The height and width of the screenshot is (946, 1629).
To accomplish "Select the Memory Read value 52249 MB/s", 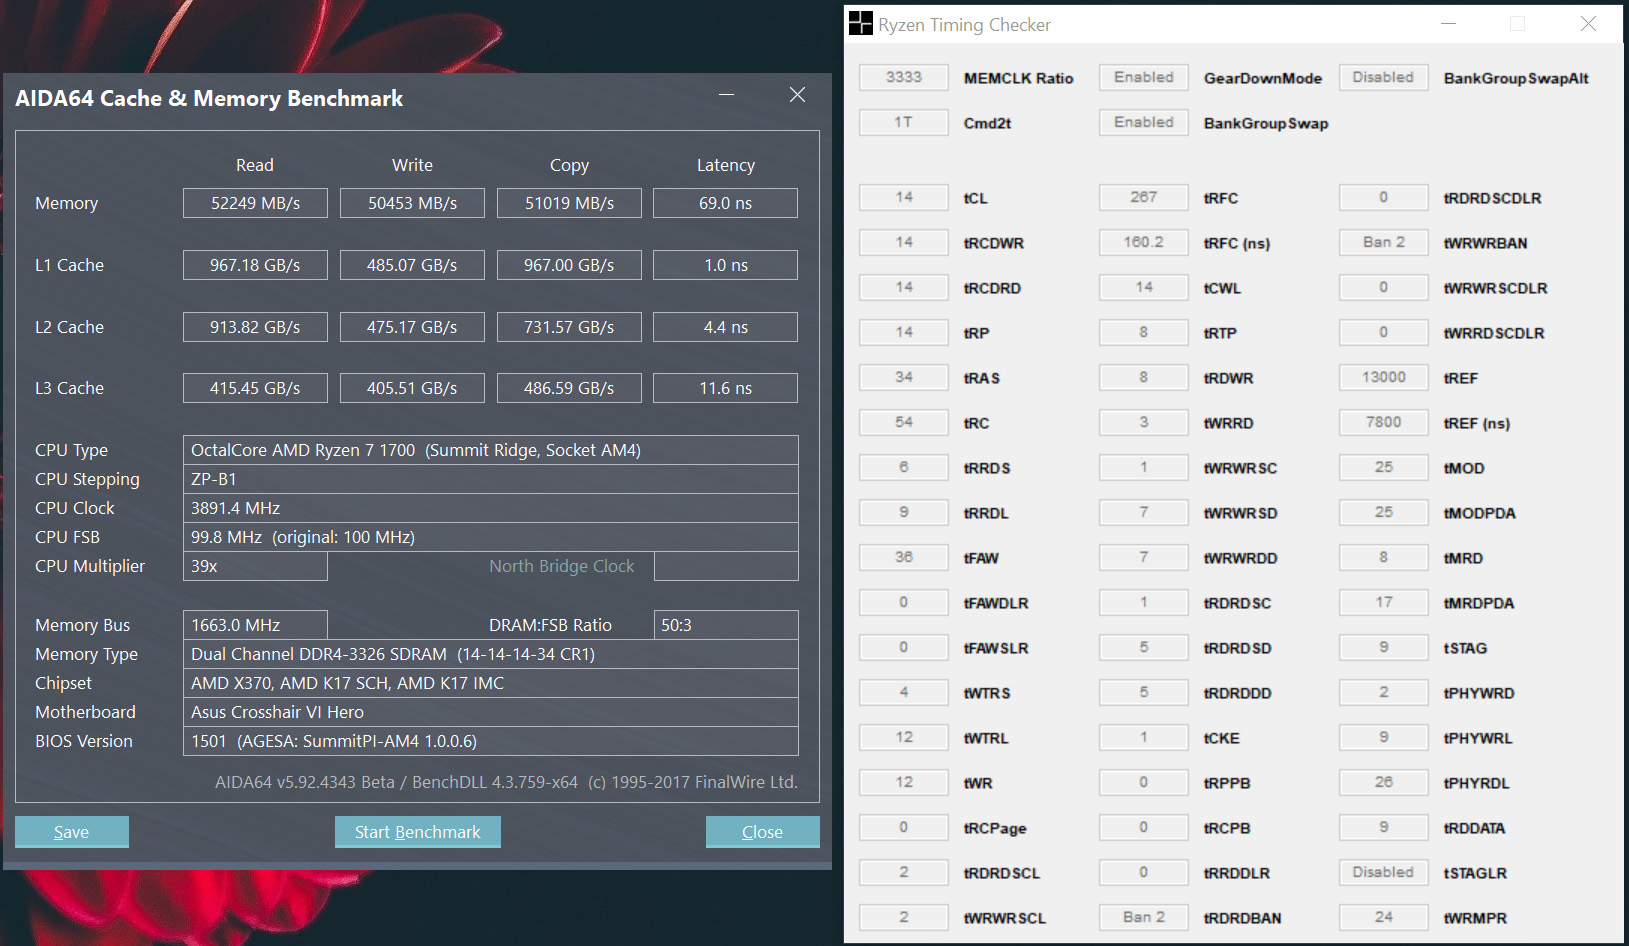I will (x=255, y=203).
